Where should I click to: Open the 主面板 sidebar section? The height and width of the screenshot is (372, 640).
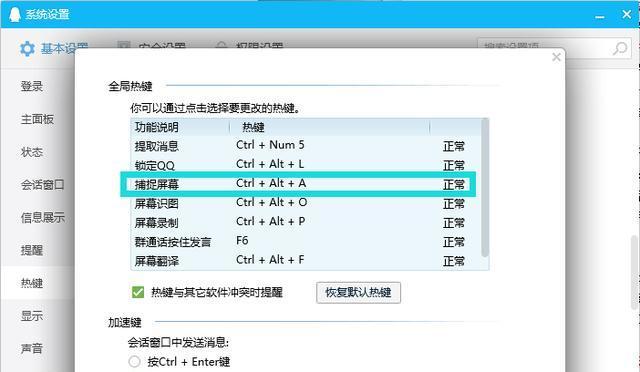(37, 119)
